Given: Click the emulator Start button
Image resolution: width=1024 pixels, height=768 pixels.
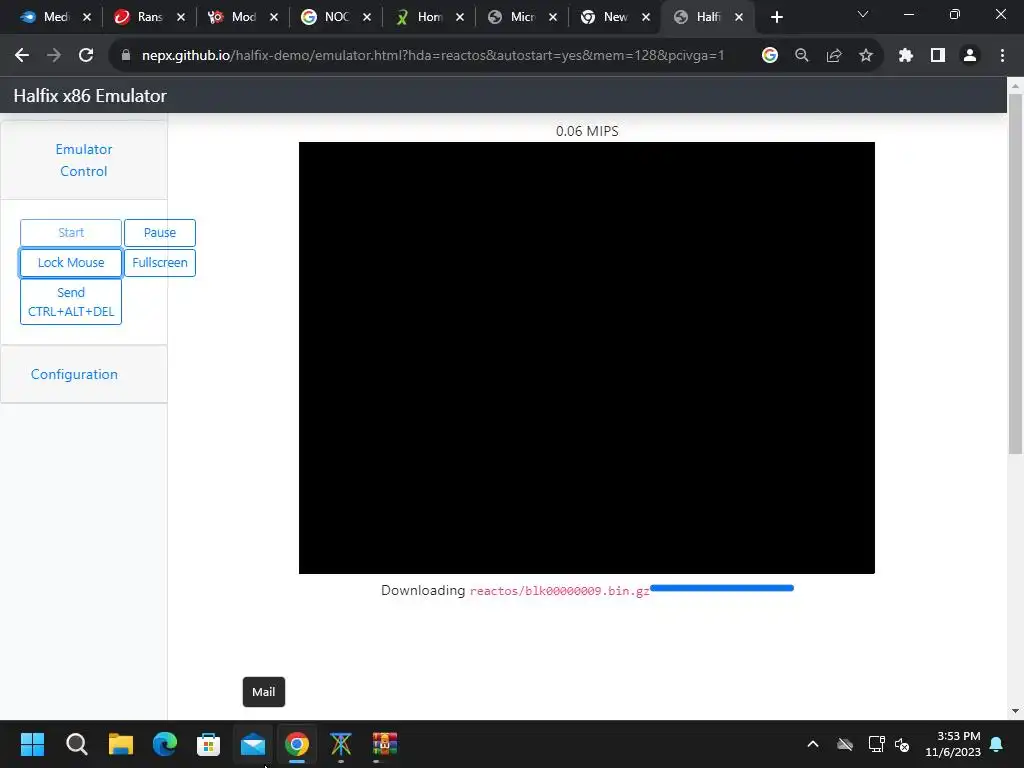Looking at the screenshot, I should [x=71, y=232].
